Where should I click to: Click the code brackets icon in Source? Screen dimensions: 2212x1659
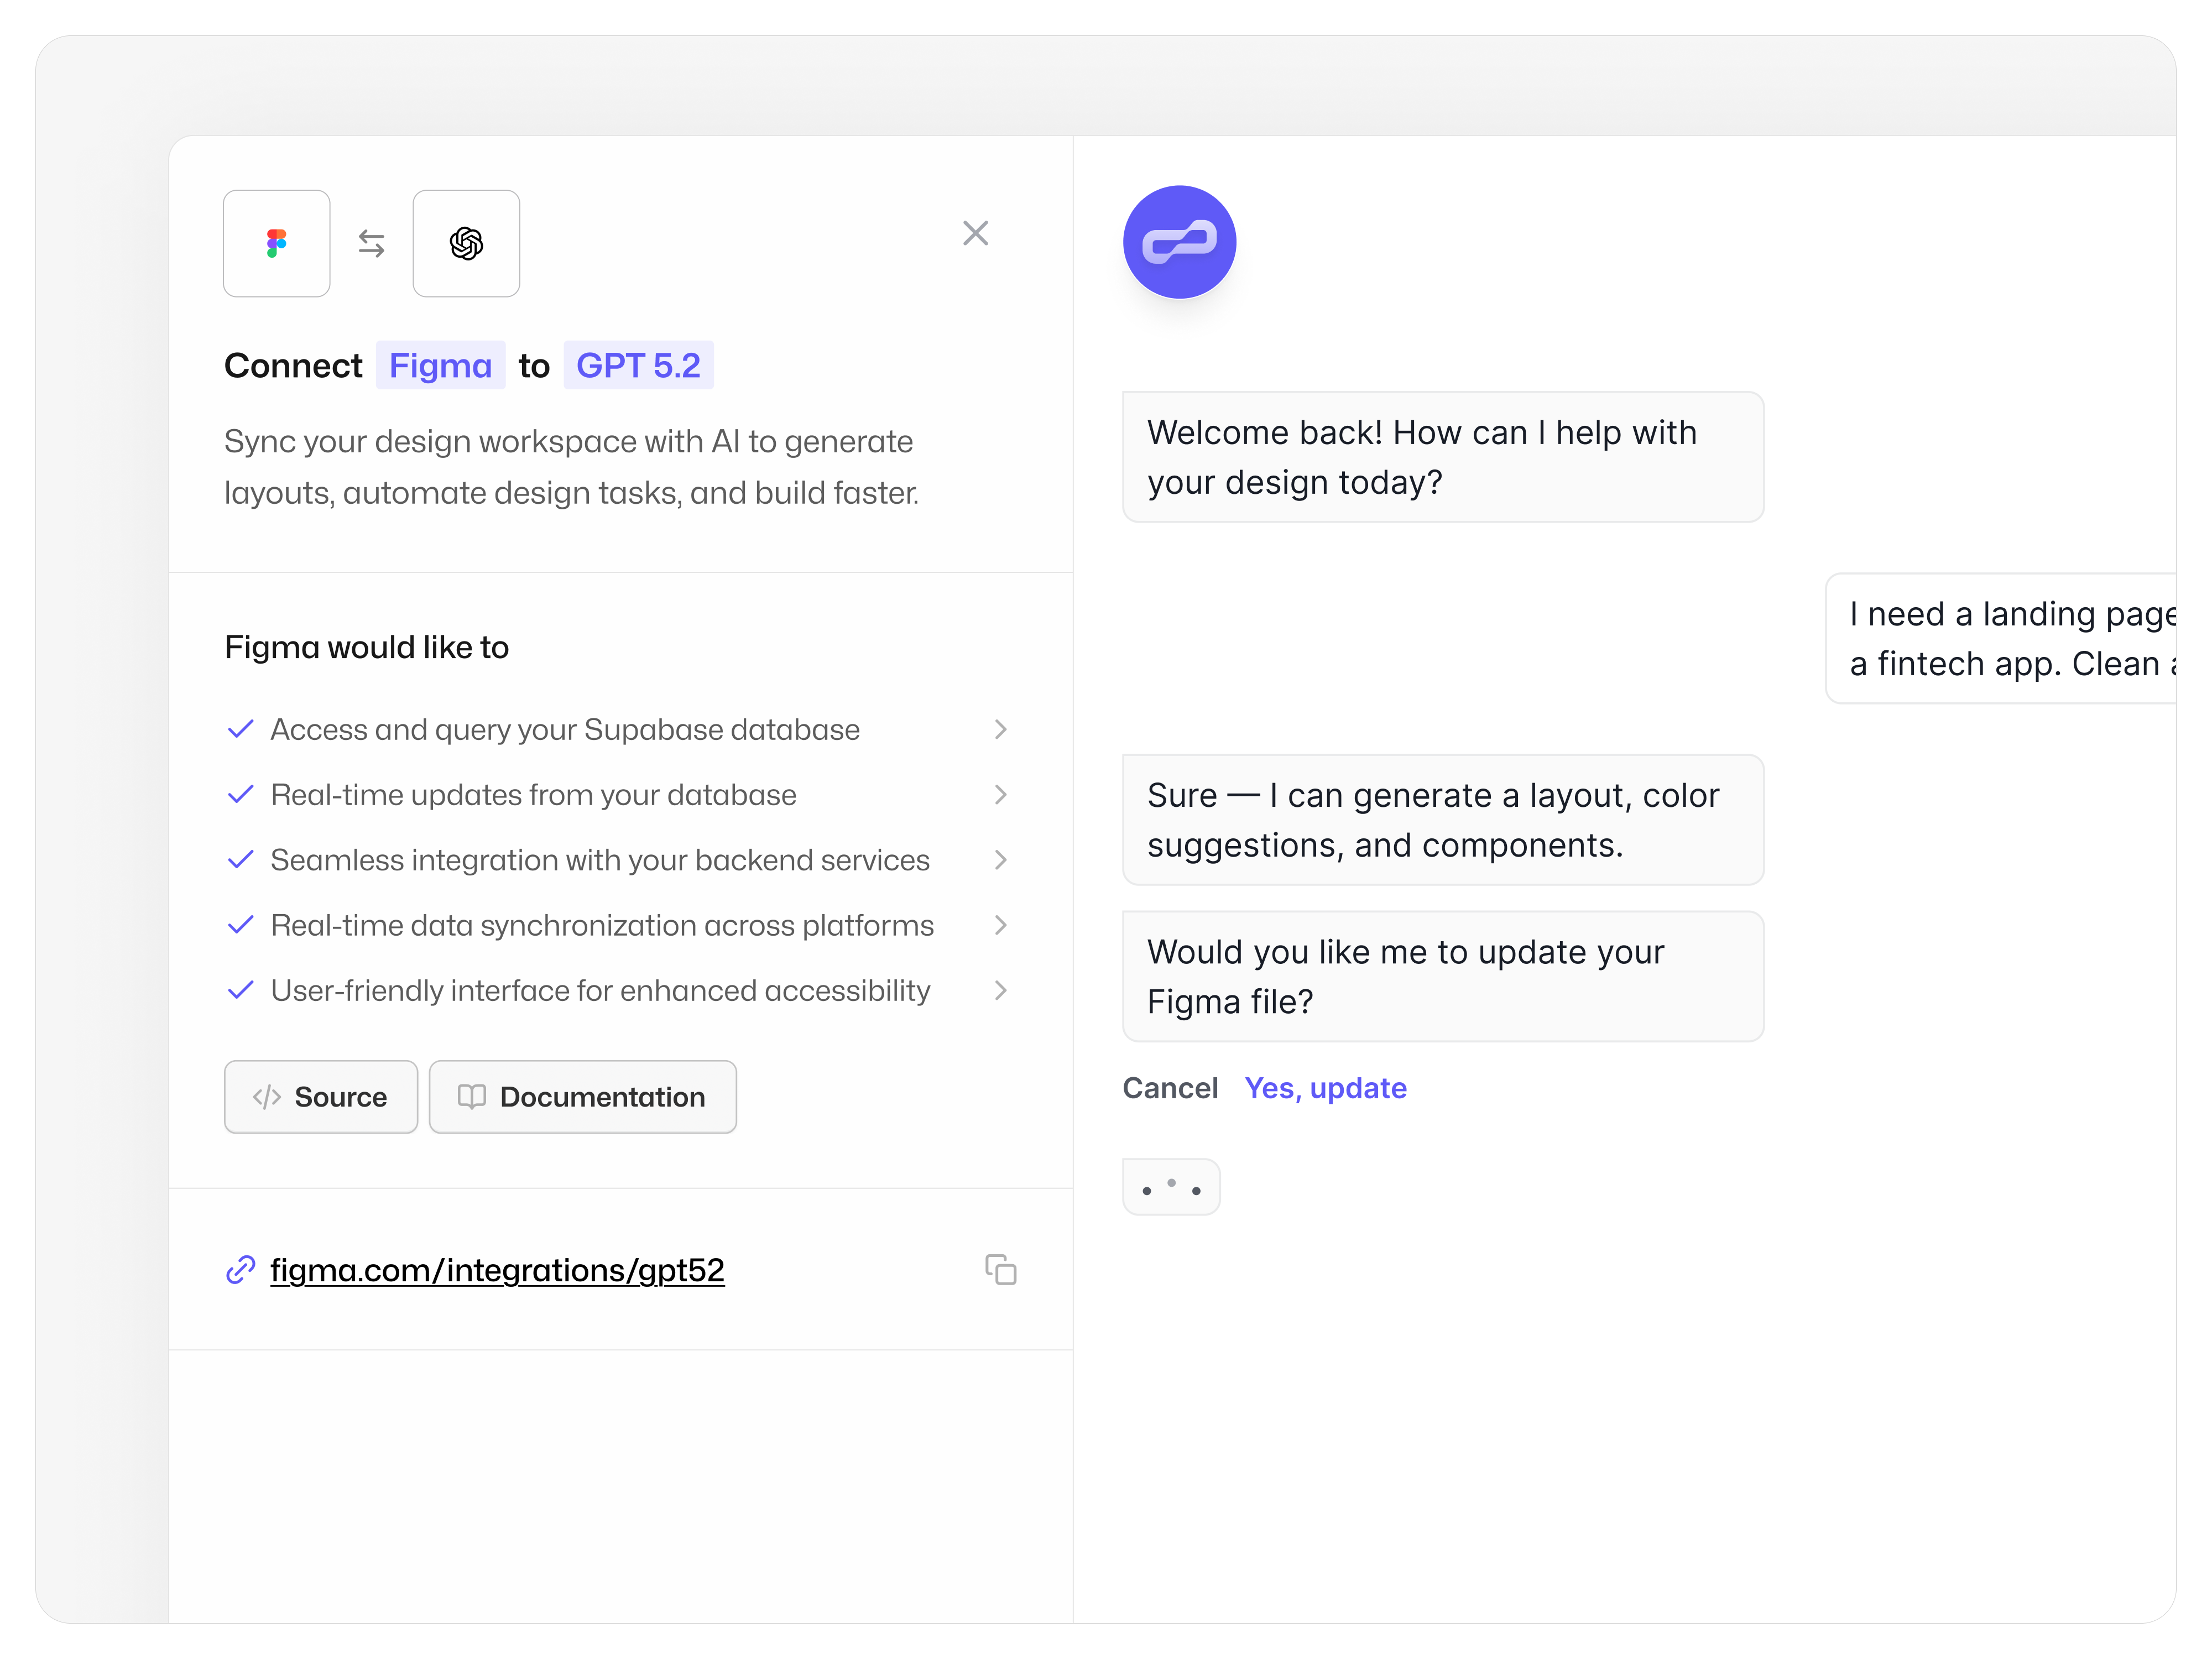click(x=267, y=1097)
